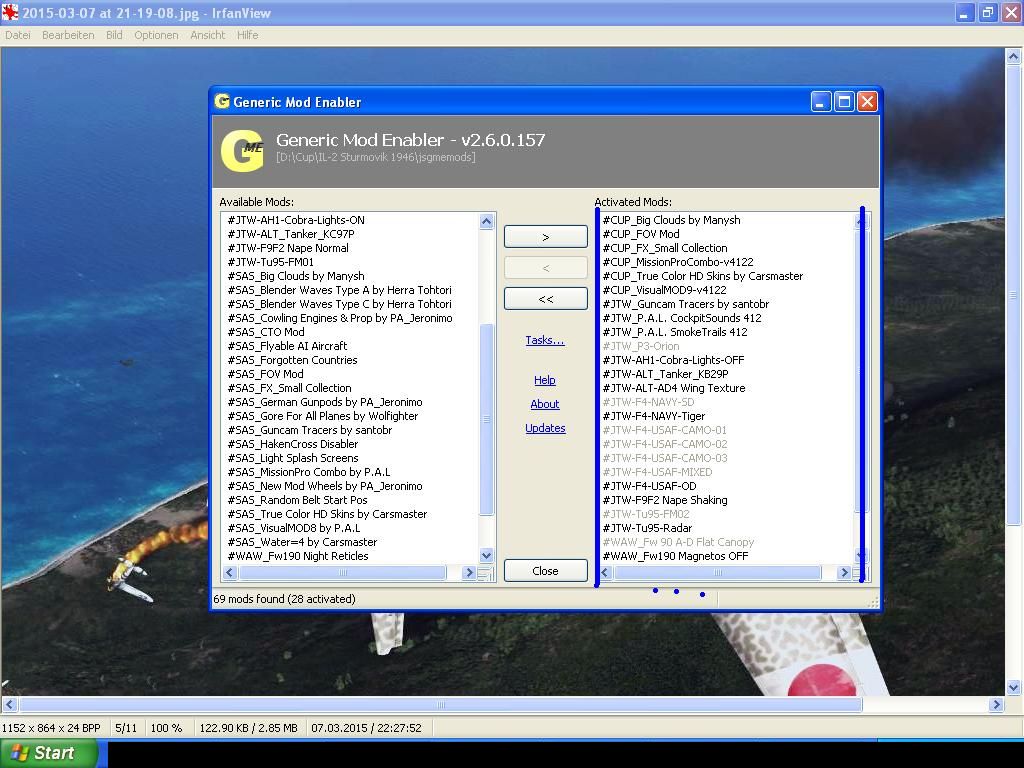This screenshot has height=768, width=1024.
Task: Select #JTW_P.A.L. CockpitSounds 412
Action: (682, 318)
